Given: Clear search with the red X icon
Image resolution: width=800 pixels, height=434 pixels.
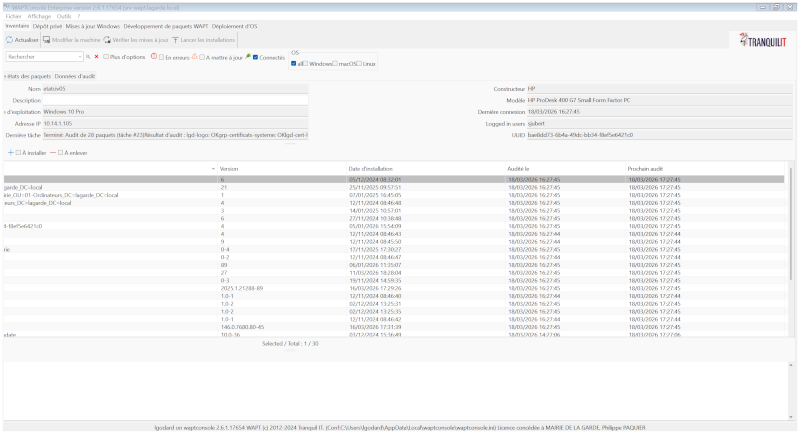Looking at the screenshot, I should pos(97,57).
